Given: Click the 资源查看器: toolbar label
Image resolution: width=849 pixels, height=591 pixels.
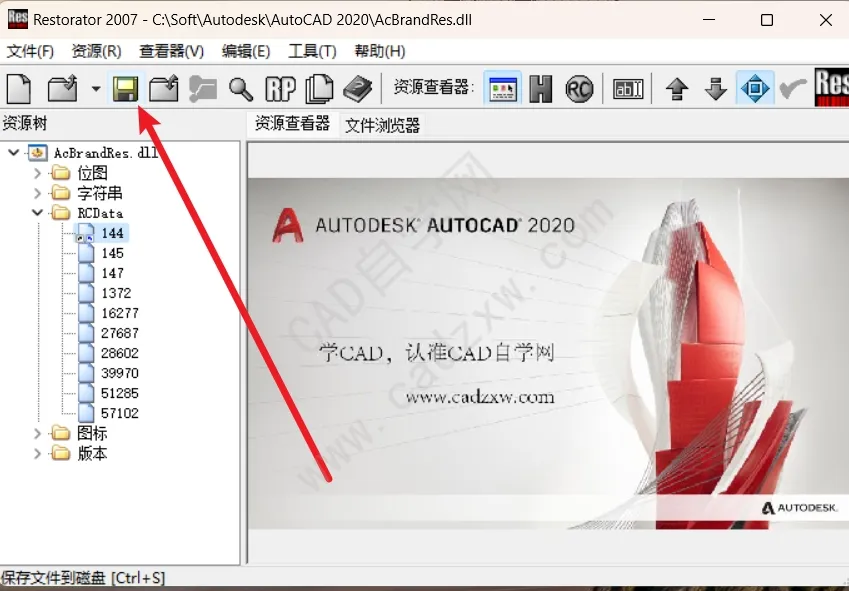Looking at the screenshot, I should [434, 87].
